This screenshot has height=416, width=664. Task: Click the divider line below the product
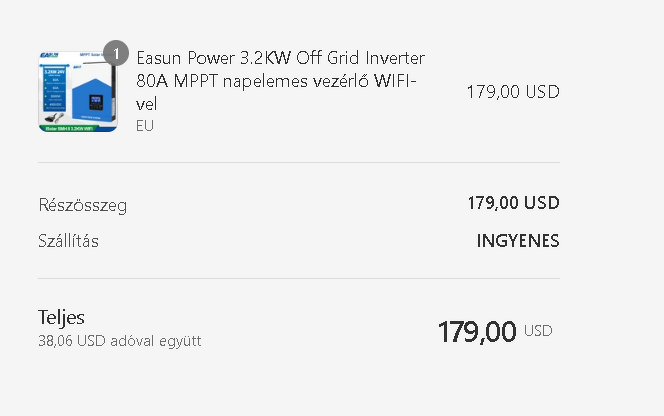(298, 163)
